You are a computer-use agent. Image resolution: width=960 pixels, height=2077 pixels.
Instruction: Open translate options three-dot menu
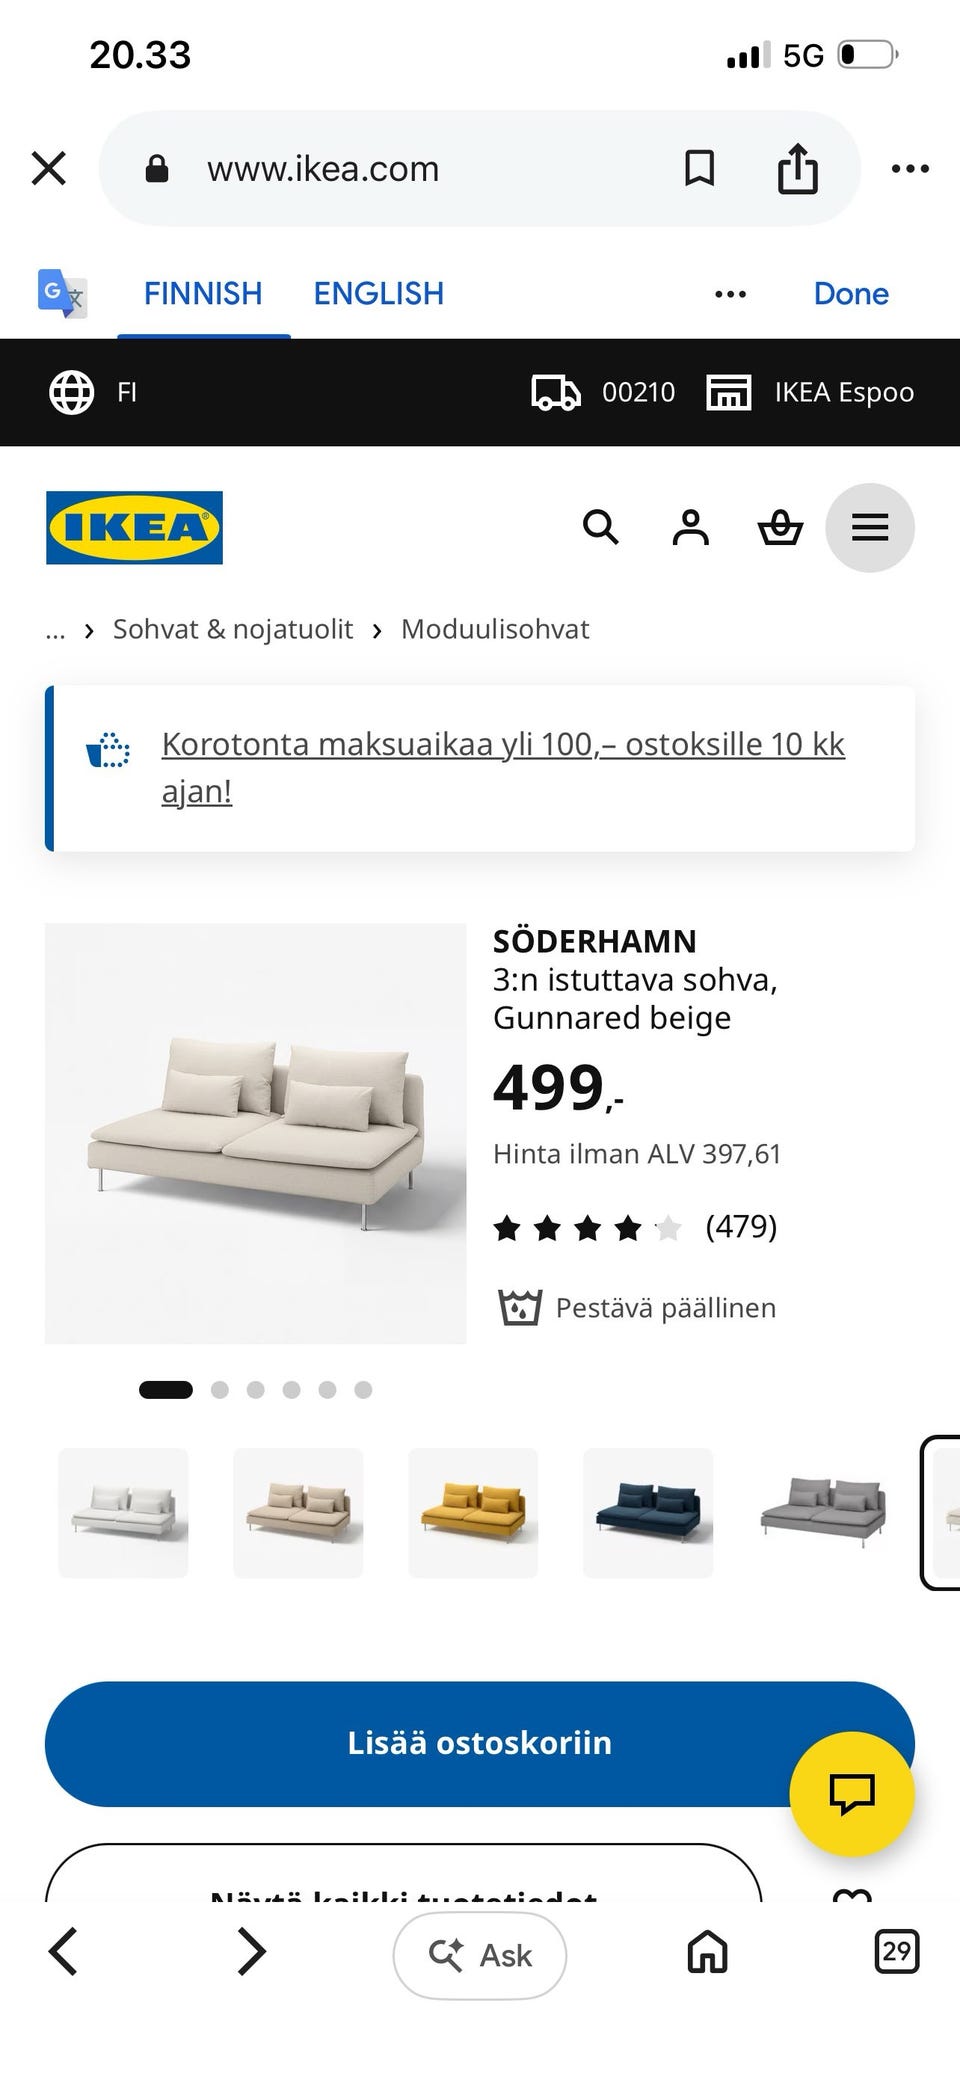(x=730, y=294)
